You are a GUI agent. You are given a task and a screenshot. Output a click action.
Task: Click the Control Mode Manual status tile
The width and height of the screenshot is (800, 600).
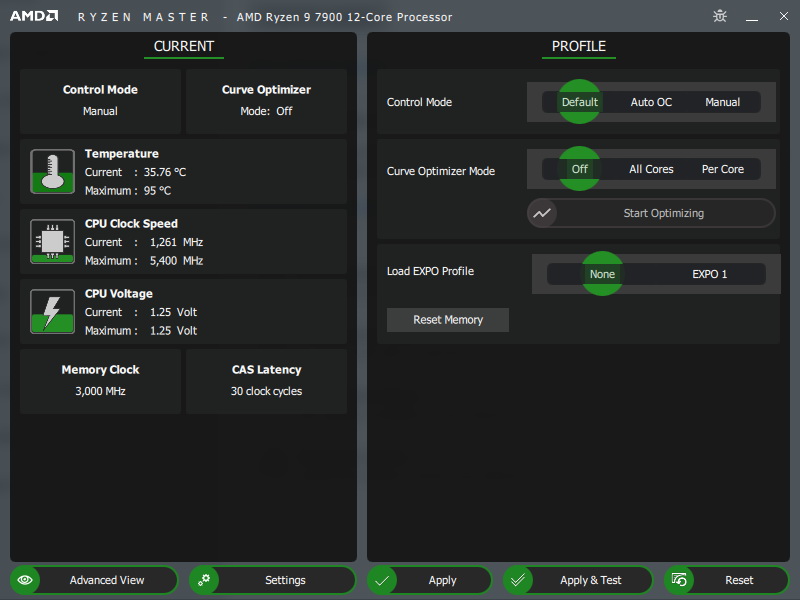(101, 101)
